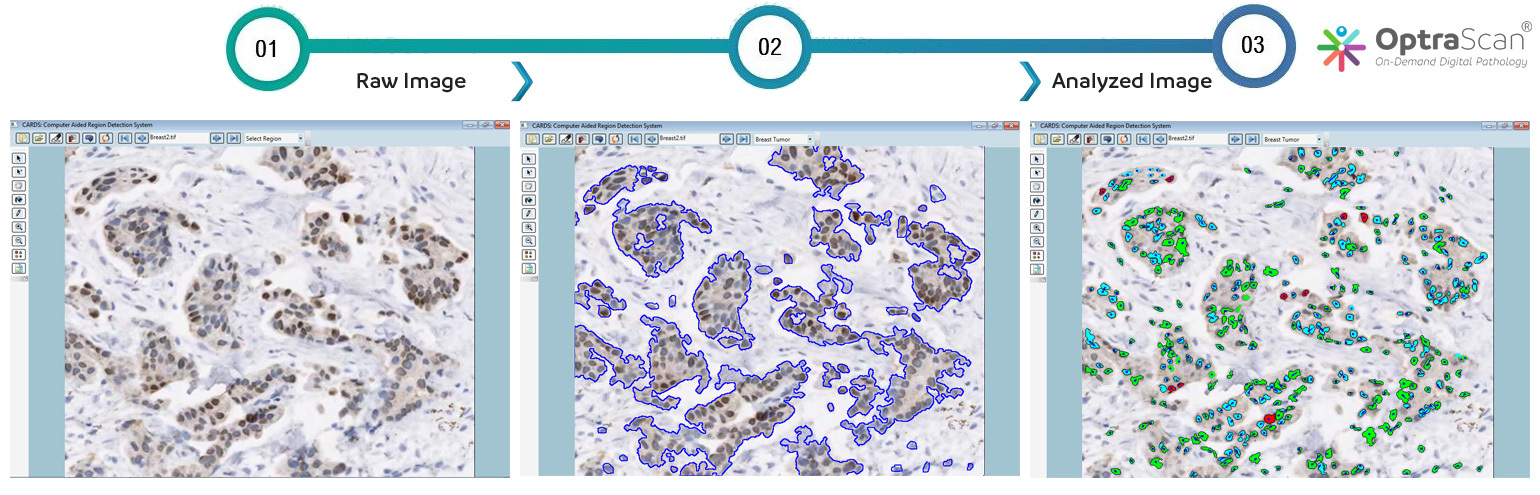
Task: Click the open folder icon in Raw Image window
Action: tap(39, 138)
